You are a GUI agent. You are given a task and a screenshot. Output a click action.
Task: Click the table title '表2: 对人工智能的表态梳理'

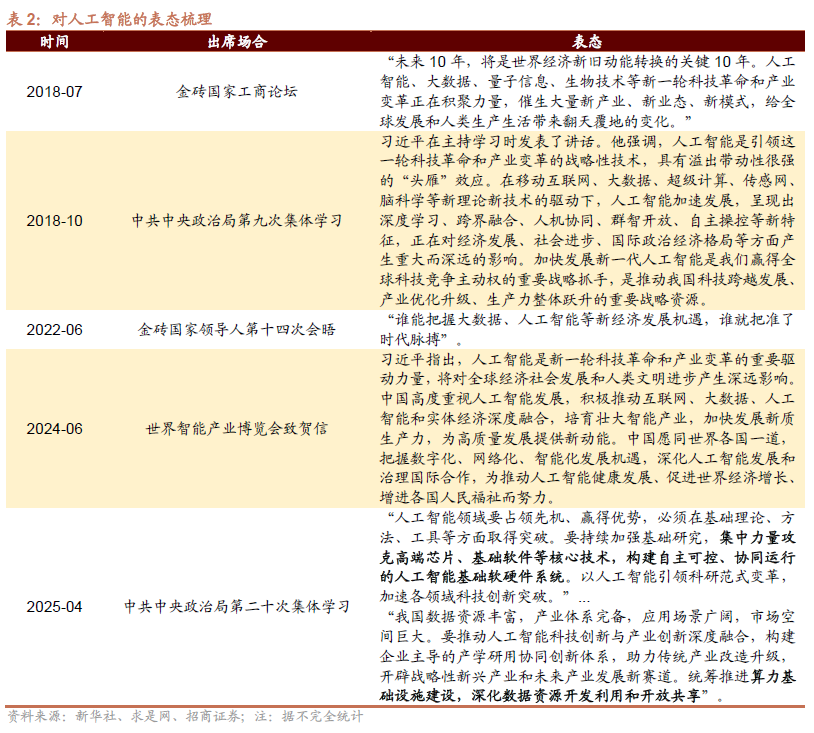109,19
